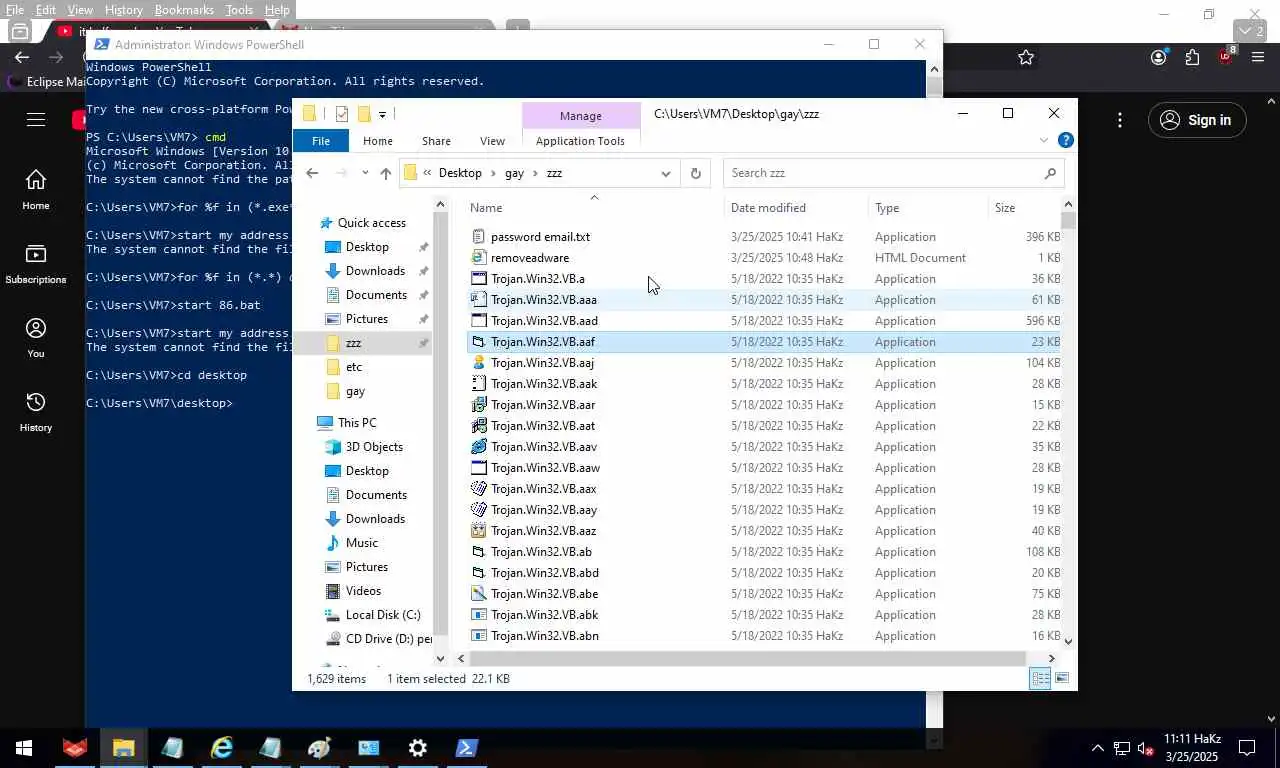Viewport: 1280px width, 768px height.
Task: Show hidden system tray icons chevron
Action: pos(1097,748)
